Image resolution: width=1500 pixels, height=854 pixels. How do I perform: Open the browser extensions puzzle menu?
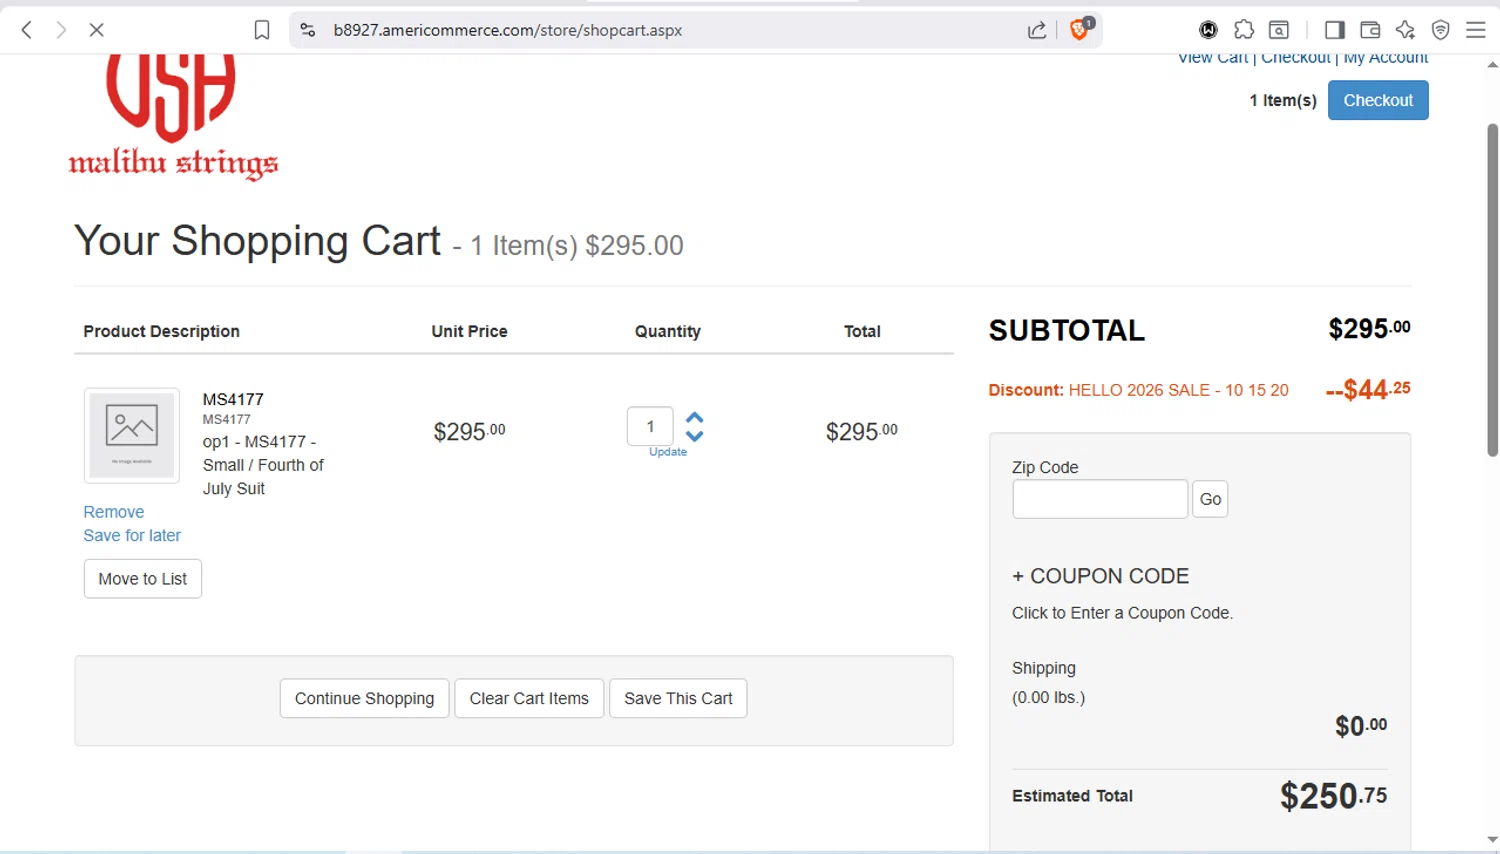pyautogui.click(x=1244, y=30)
